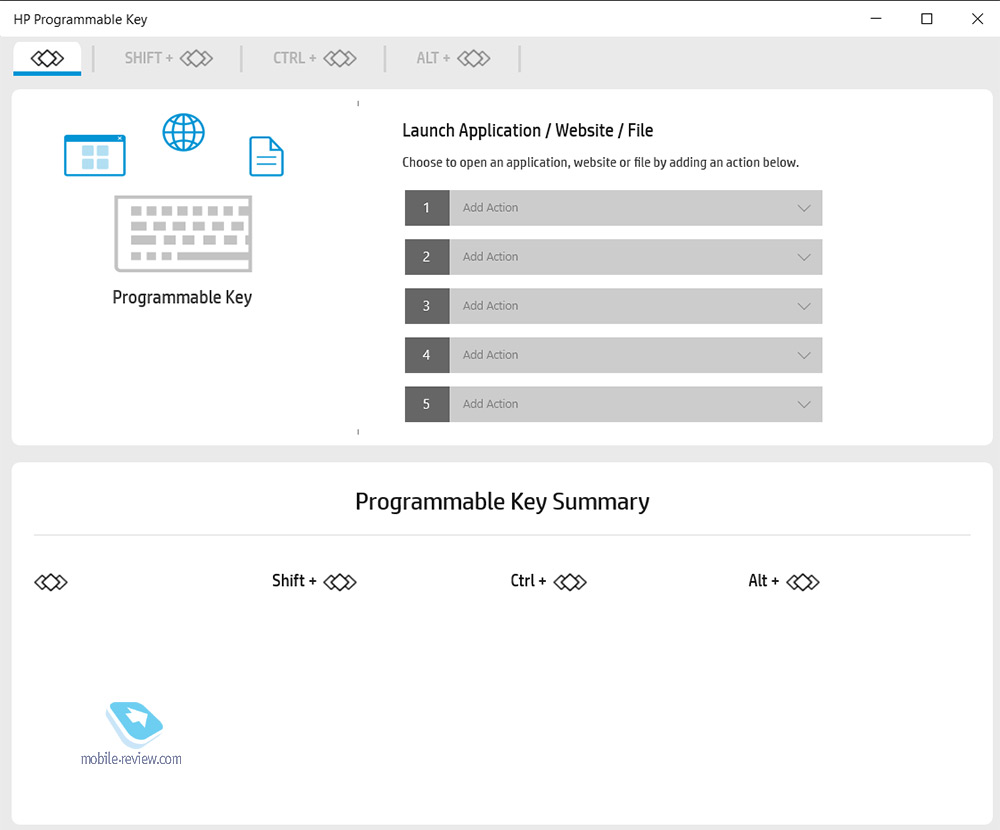The image size is (1000, 830).
Task: Select the unmodified programmable key tab
Action: coord(47,59)
